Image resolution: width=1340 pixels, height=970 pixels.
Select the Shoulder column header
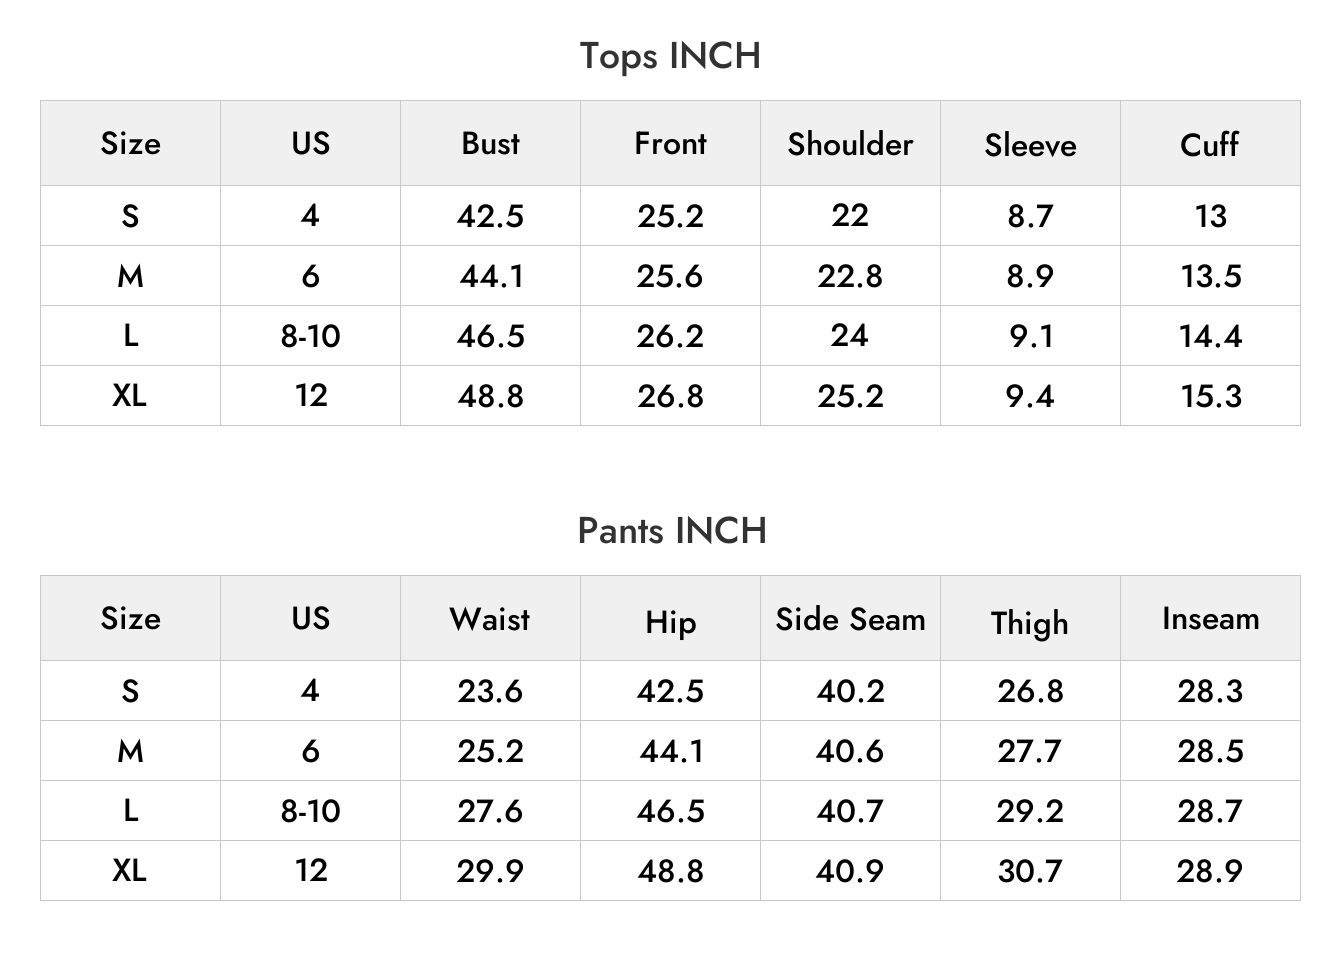pyautogui.click(x=850, y=143)
